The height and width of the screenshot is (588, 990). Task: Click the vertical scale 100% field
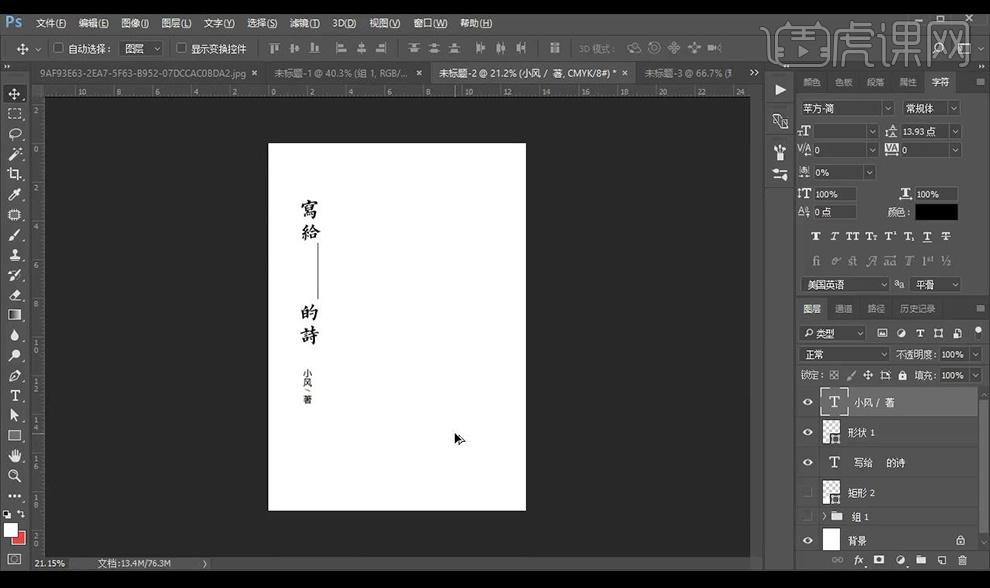[834, 194]
